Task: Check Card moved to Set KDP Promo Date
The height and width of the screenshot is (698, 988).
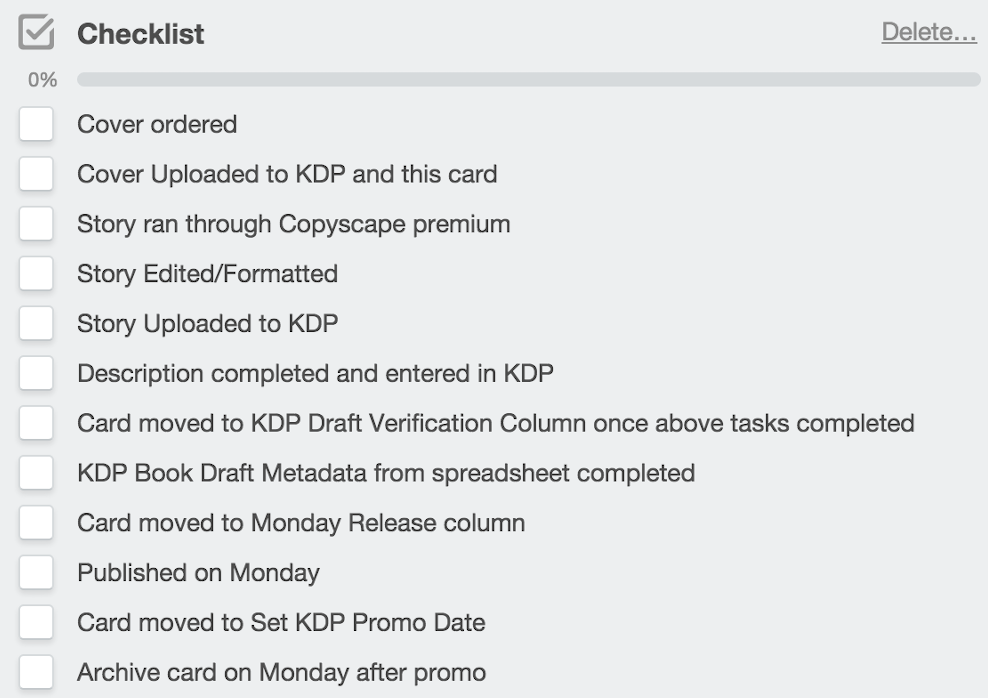Action: 36,622
